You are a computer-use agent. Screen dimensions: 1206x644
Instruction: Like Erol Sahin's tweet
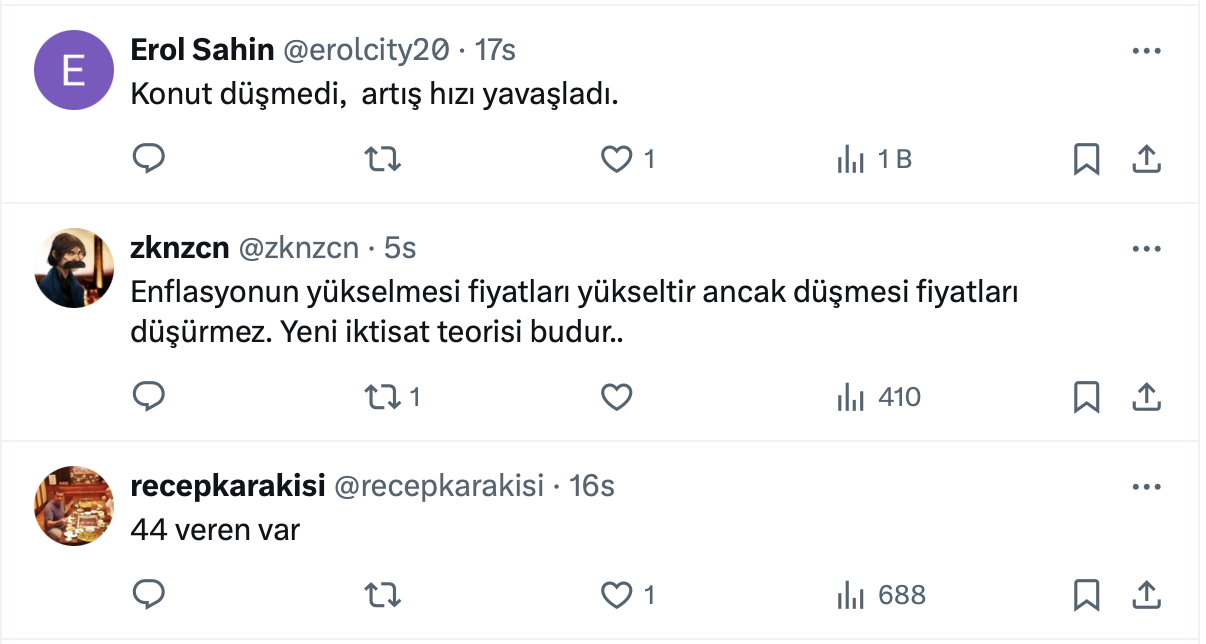pos(617,159)
